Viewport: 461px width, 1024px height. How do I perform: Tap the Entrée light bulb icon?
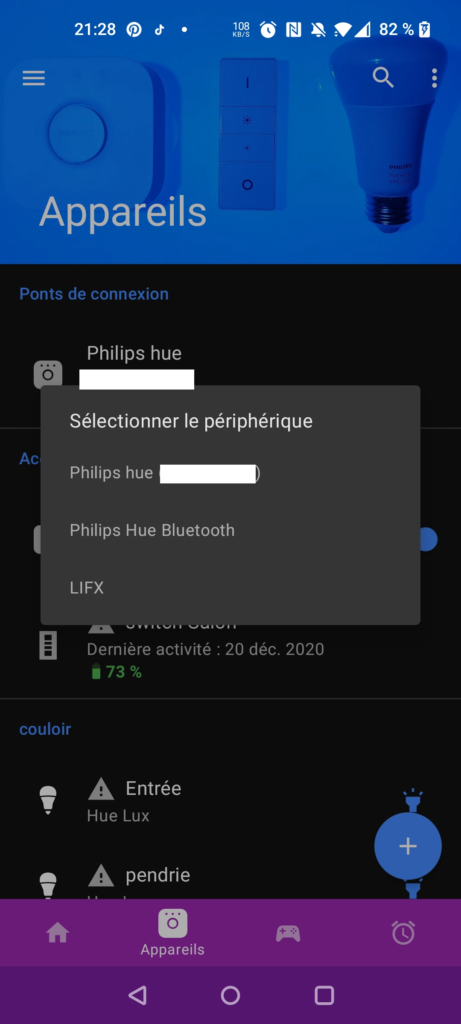tap(48, 800)
